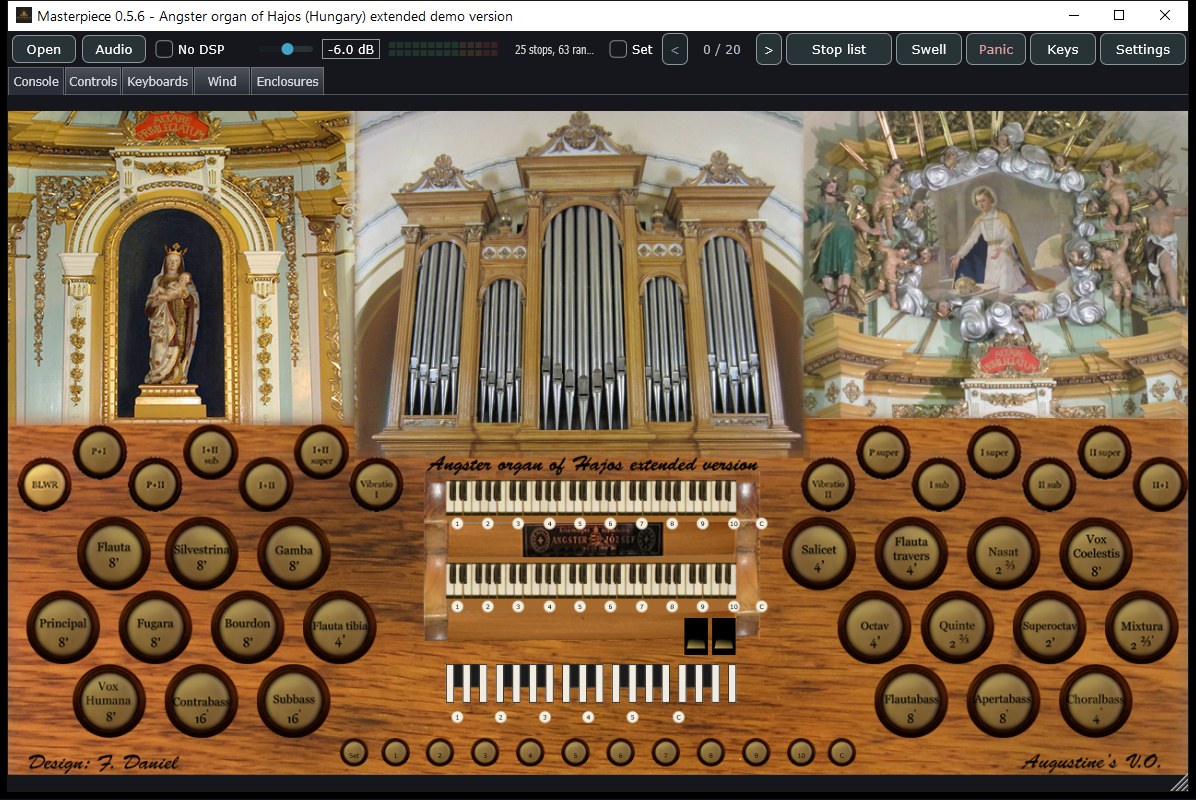Viewport: 1196px width, 800px height.
Task: Turn on Vibratio II tremulant
Action: click(828, 484)
